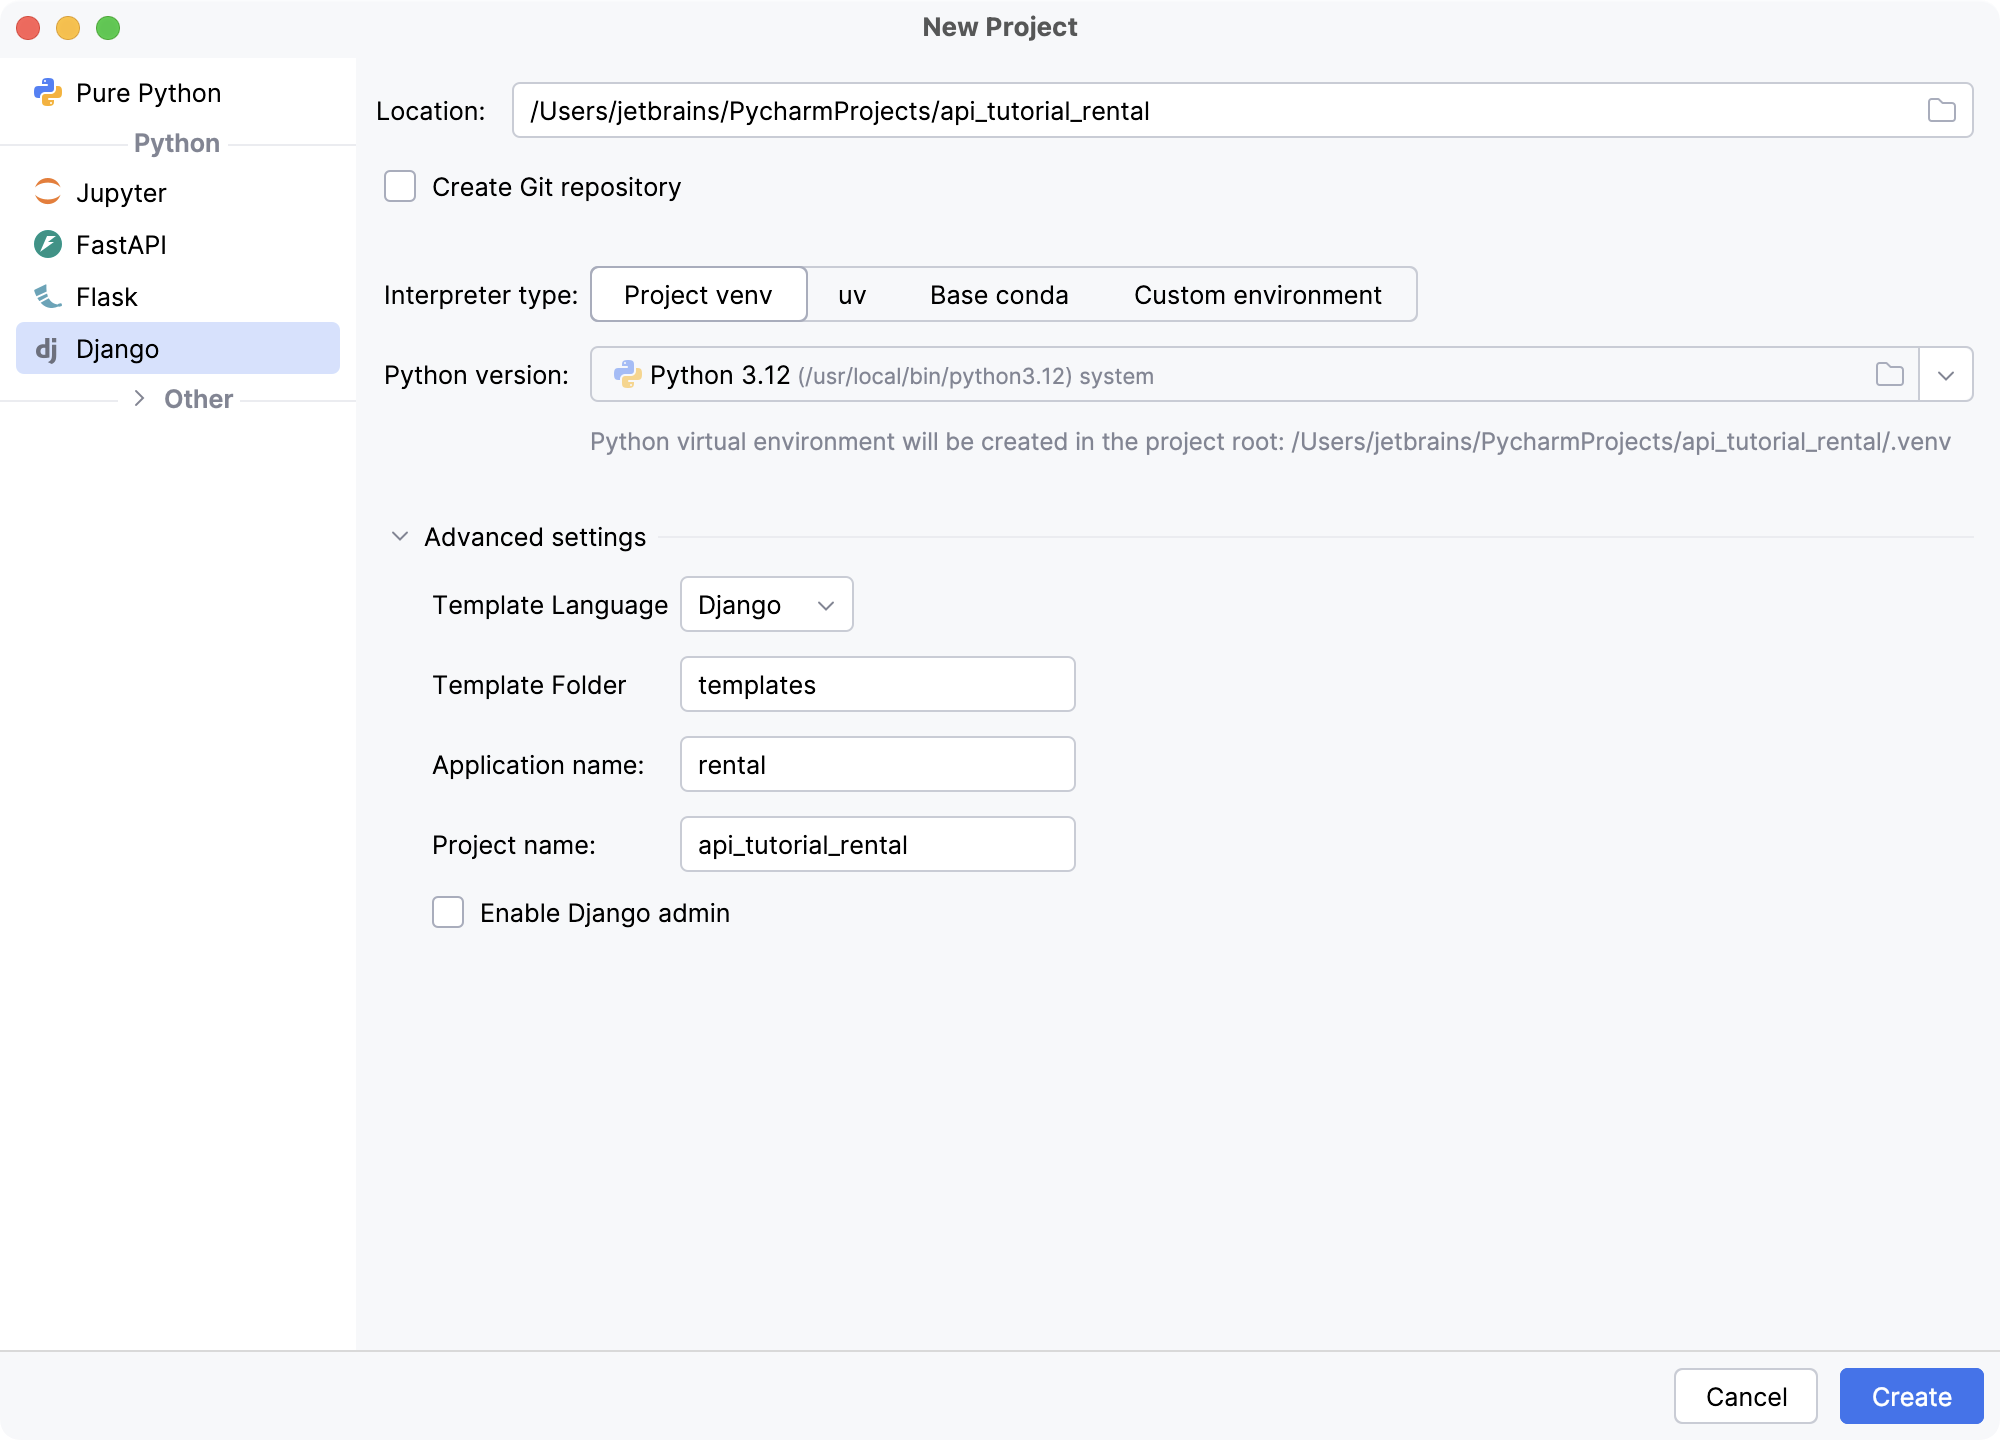Switch interpreter type to uv
The width and height of the screenshot is (2000, 1440).
[851, 295]
